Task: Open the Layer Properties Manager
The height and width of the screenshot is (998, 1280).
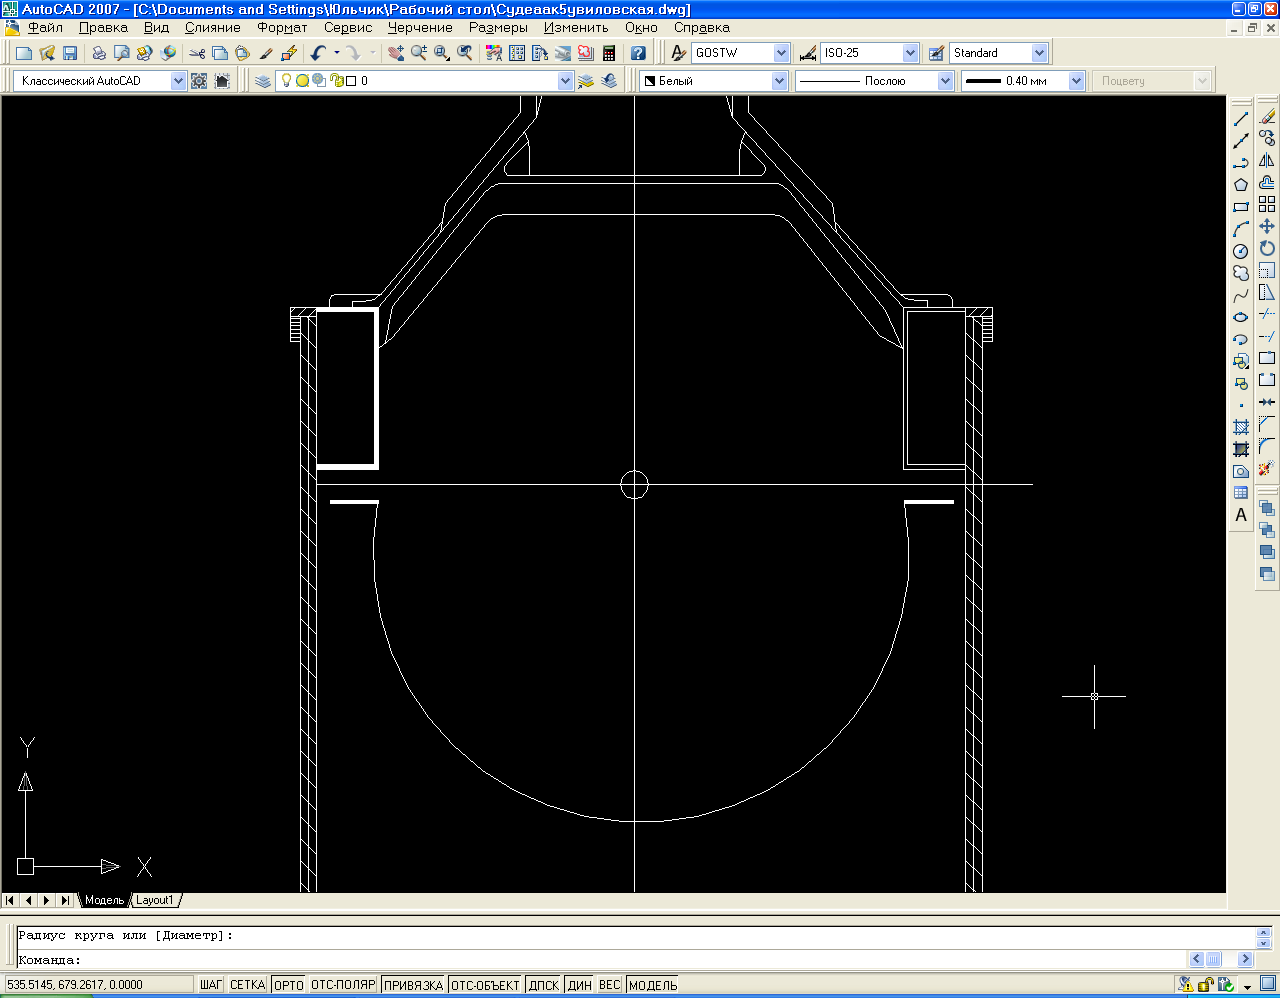Action: [263, 81]
